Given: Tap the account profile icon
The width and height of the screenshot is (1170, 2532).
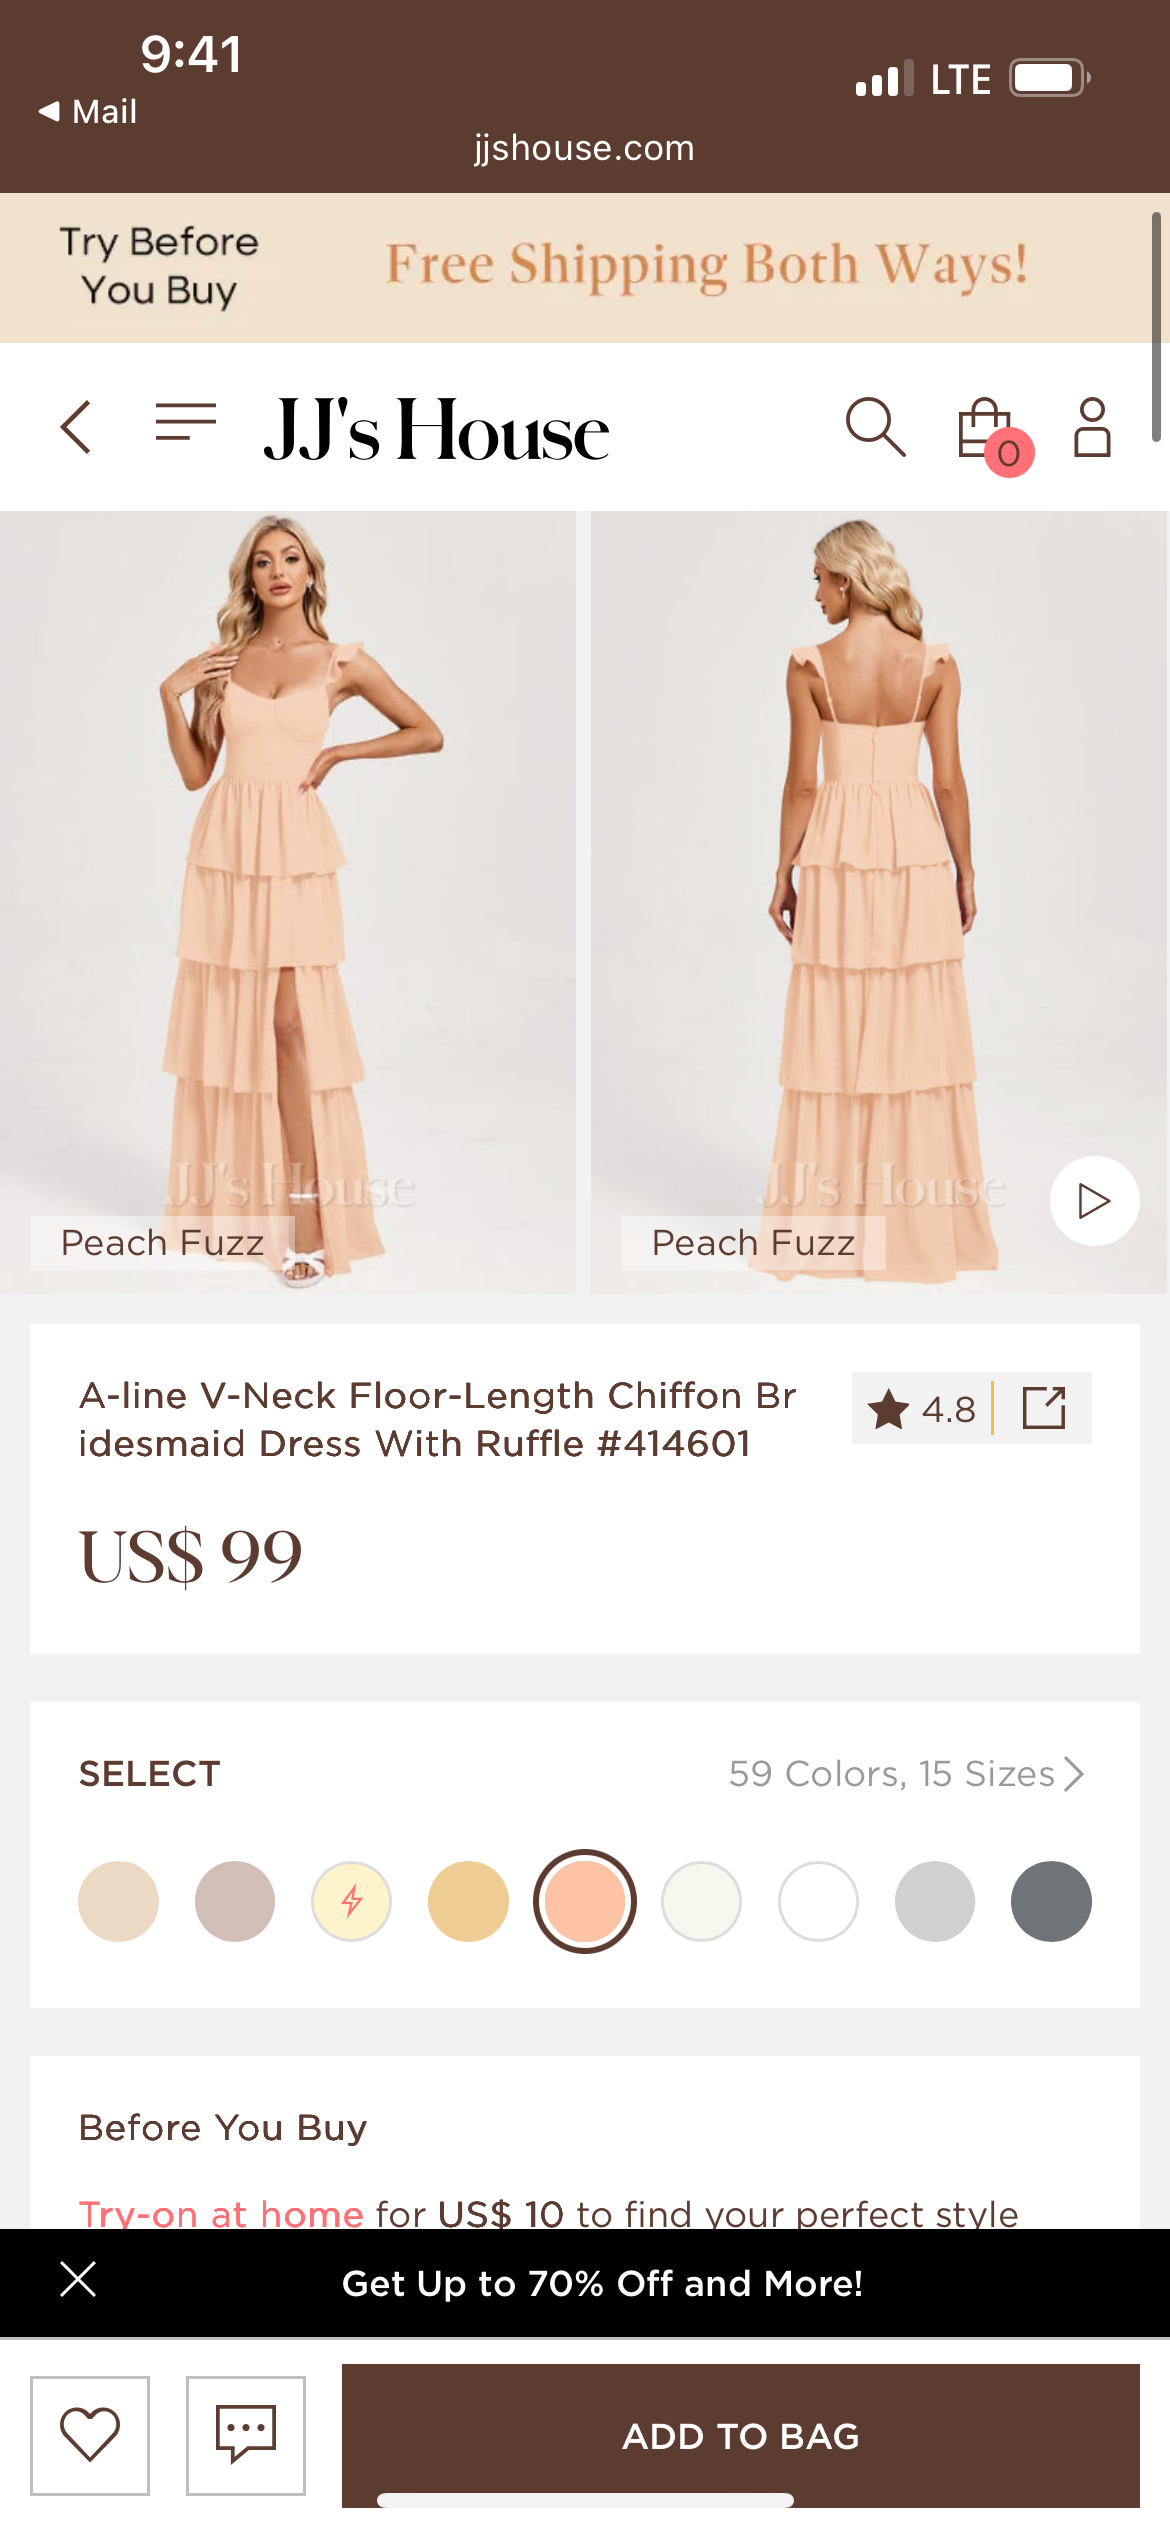Looking at the screenshot, I should point(1092,427).
